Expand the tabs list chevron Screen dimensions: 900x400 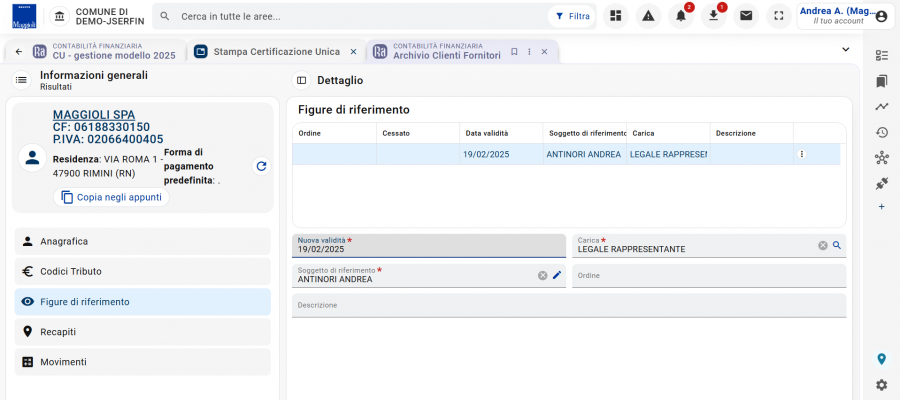pos(845,49)
